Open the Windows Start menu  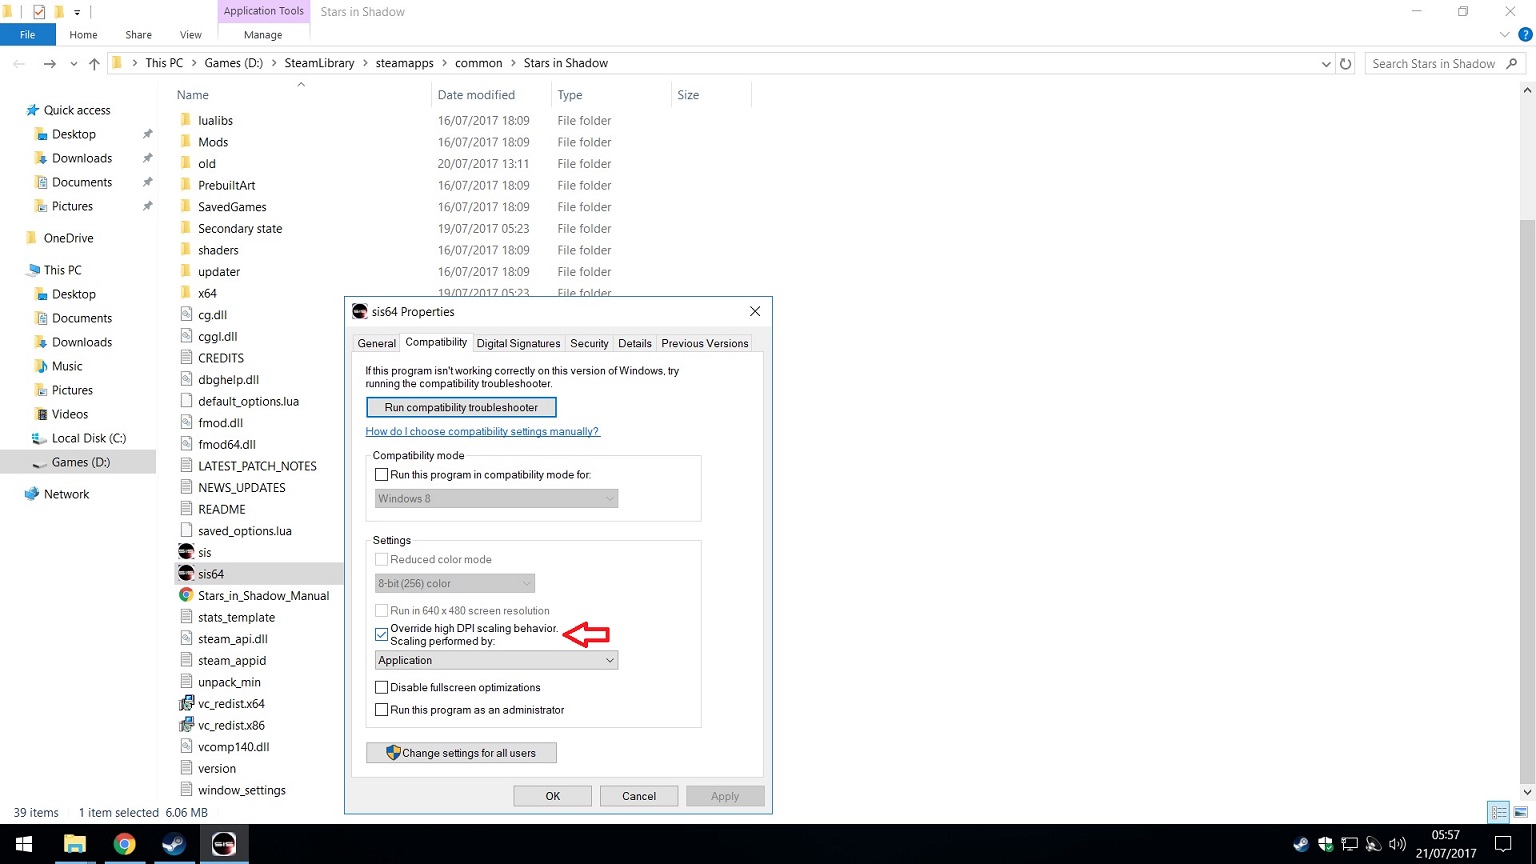24,844
